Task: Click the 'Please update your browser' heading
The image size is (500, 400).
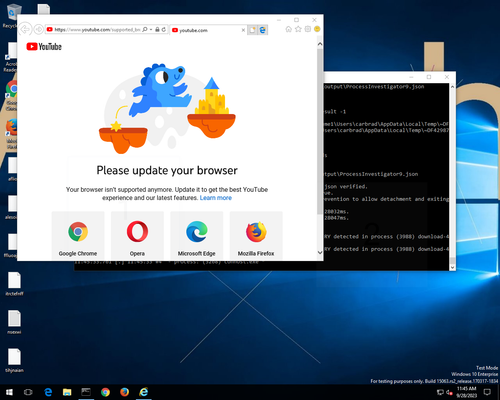Action: coord(167,171)
